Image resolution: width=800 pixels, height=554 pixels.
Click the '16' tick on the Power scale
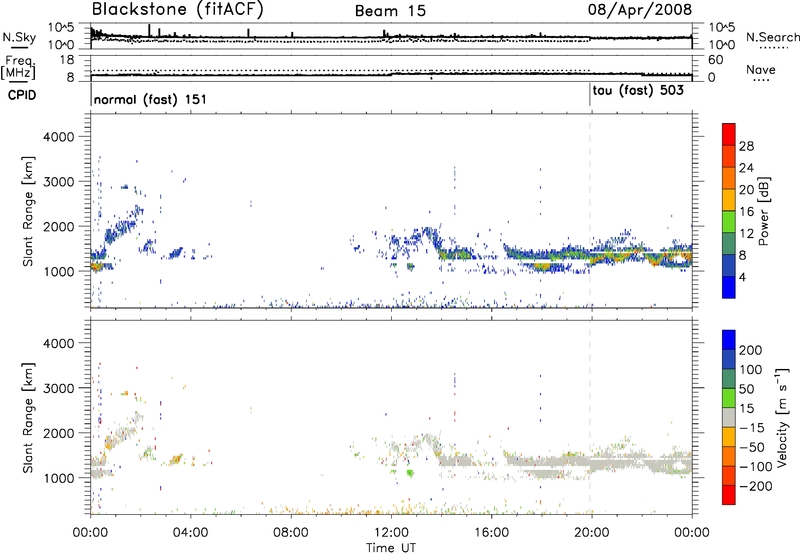coord(746,212)
